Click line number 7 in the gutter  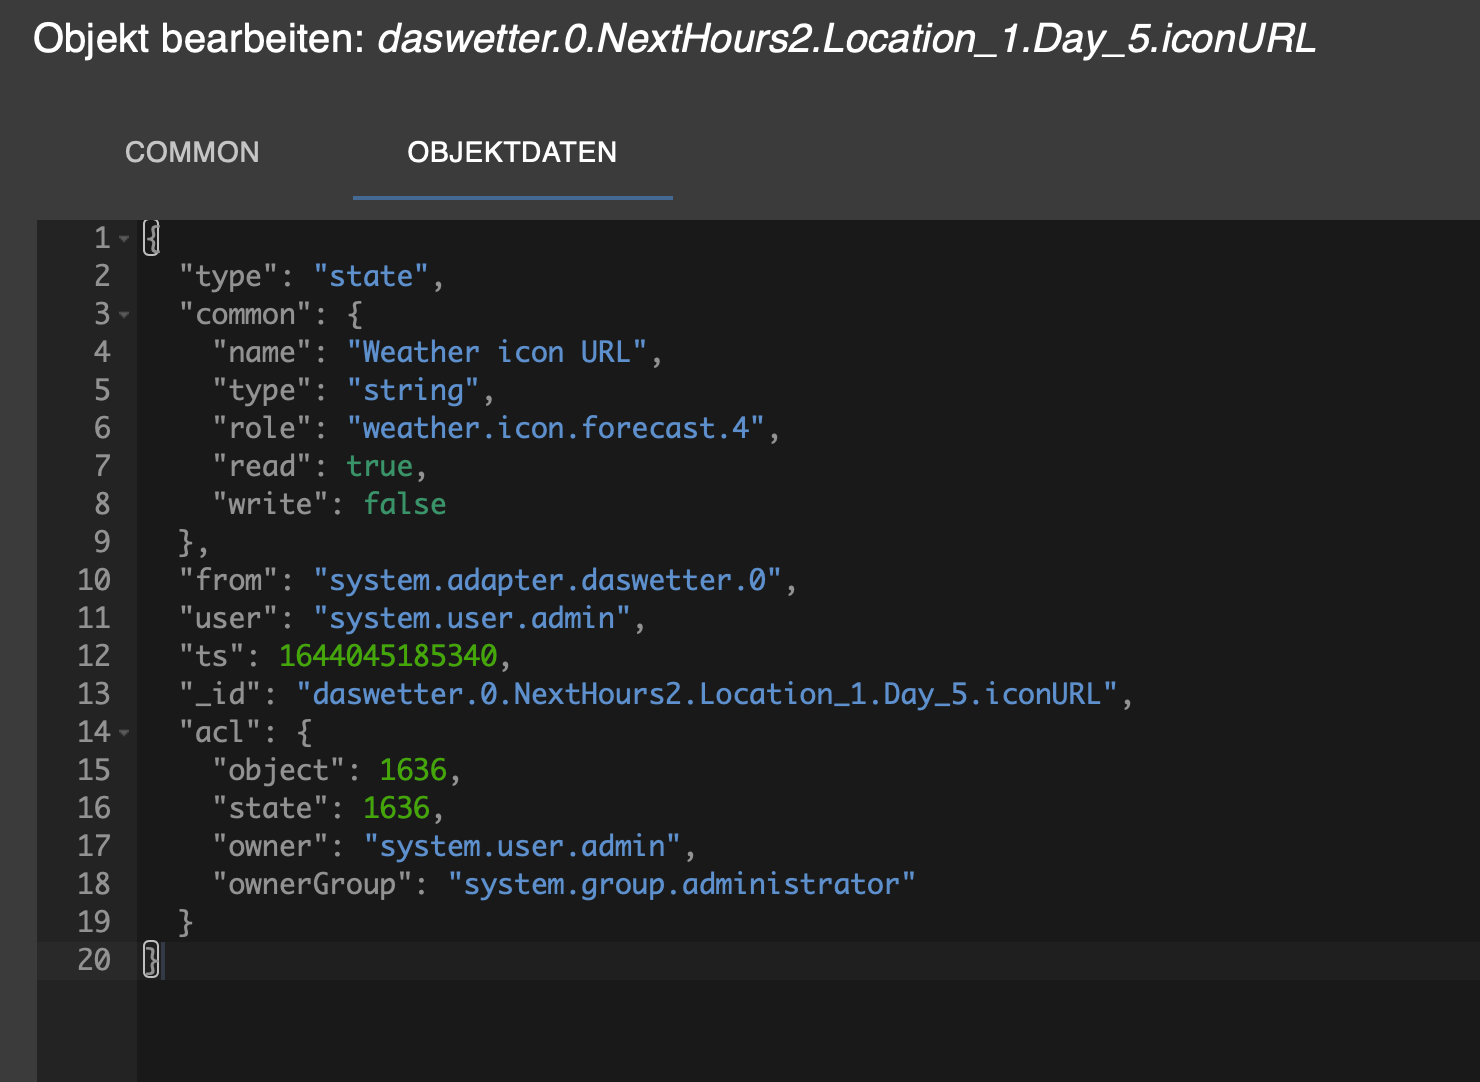(102, 466)
